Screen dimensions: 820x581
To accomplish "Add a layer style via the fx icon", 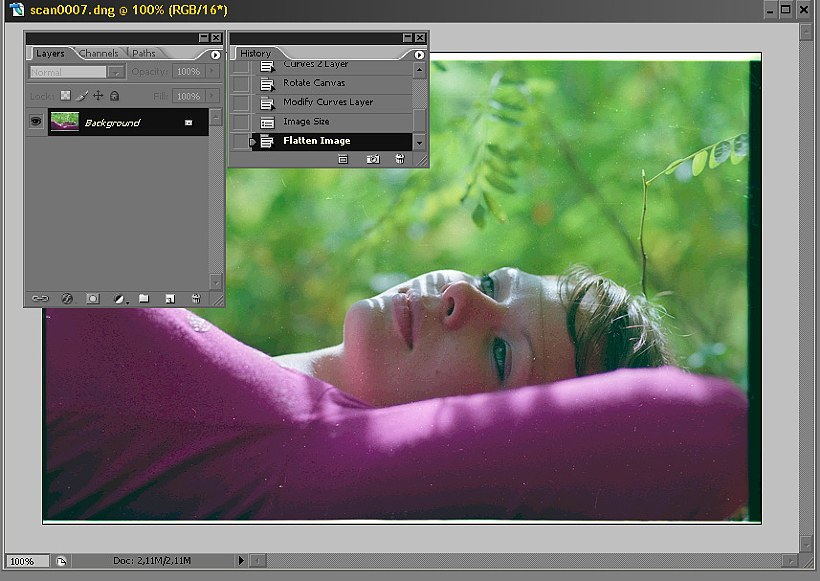I will pos(67,298).
